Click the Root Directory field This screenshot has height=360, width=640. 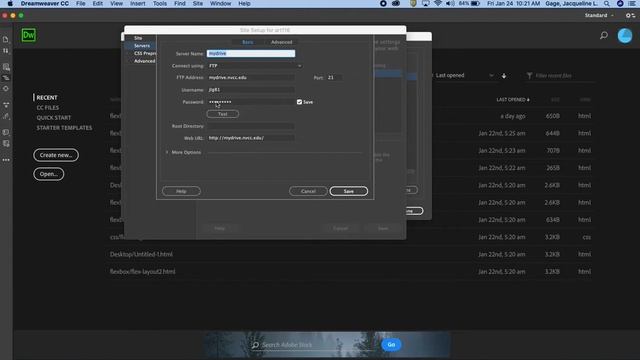click(x=251, y=126)
